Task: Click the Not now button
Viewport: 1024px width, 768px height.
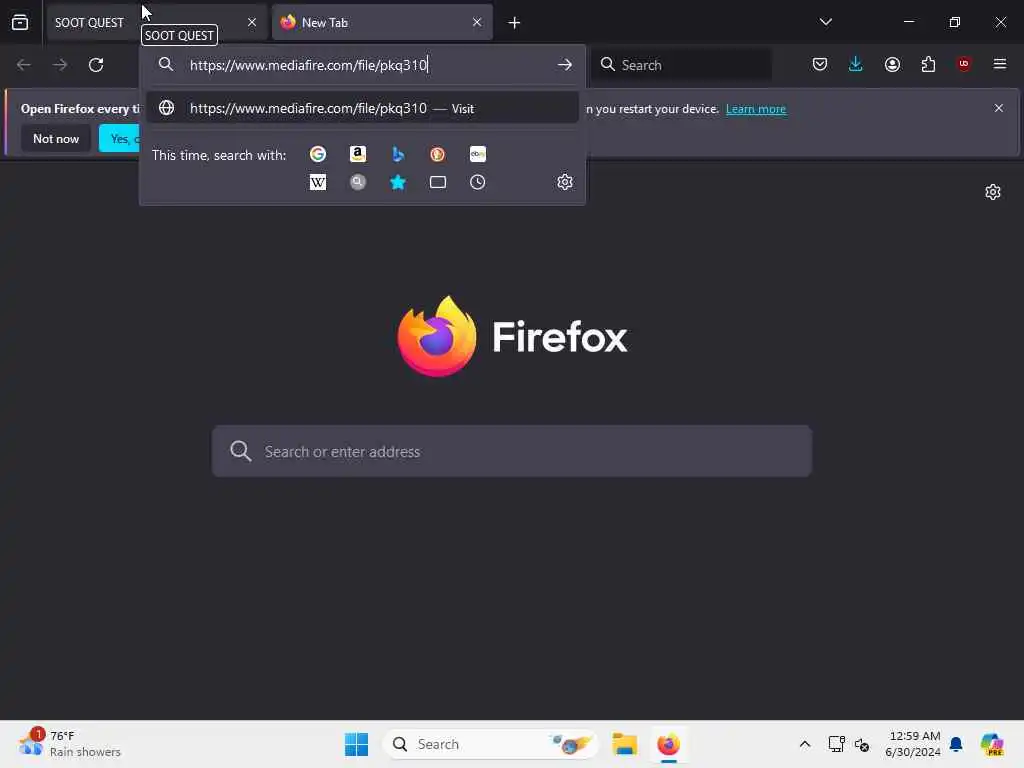Action: (56, 138)
